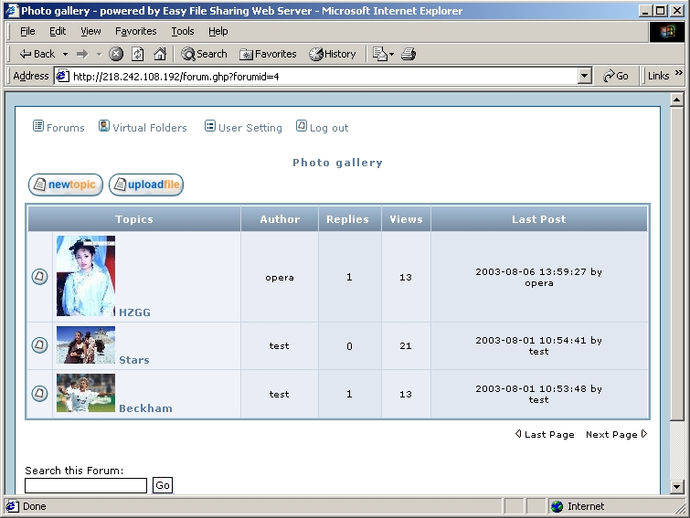
Task: Go to Last Page link
Action: click(x=544, y=434)
